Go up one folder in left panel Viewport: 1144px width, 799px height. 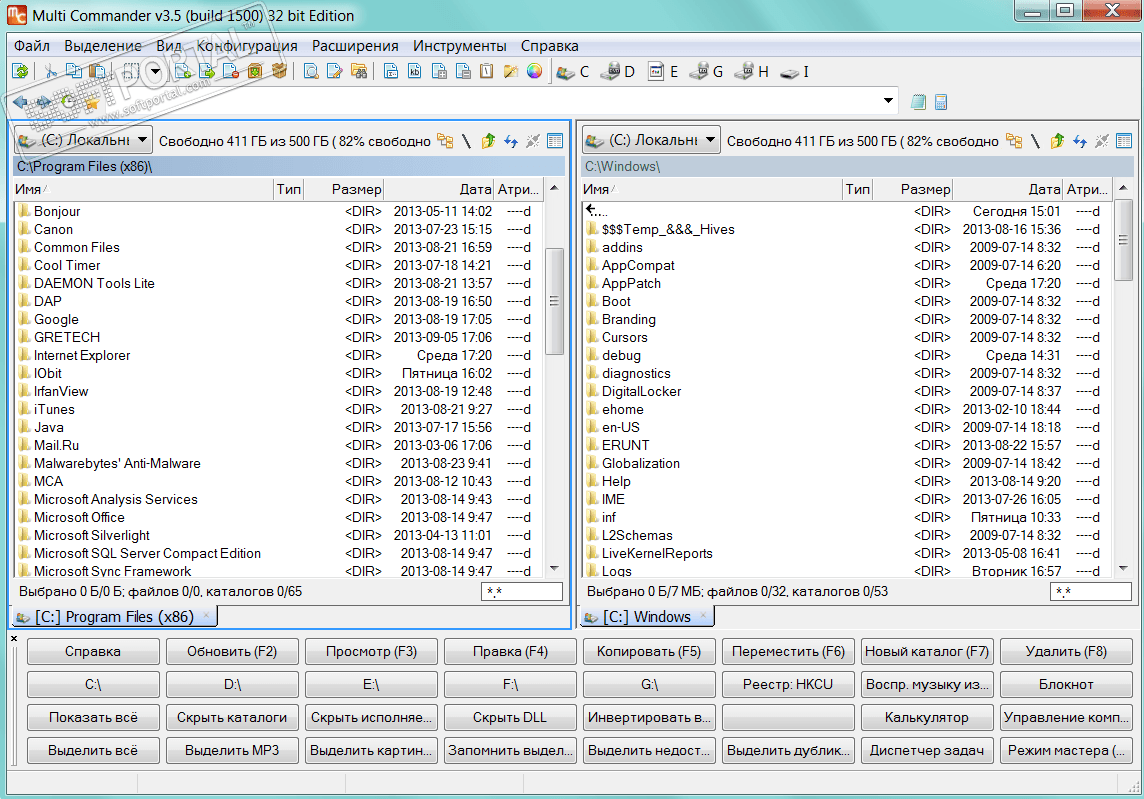[x=488, y=141]
